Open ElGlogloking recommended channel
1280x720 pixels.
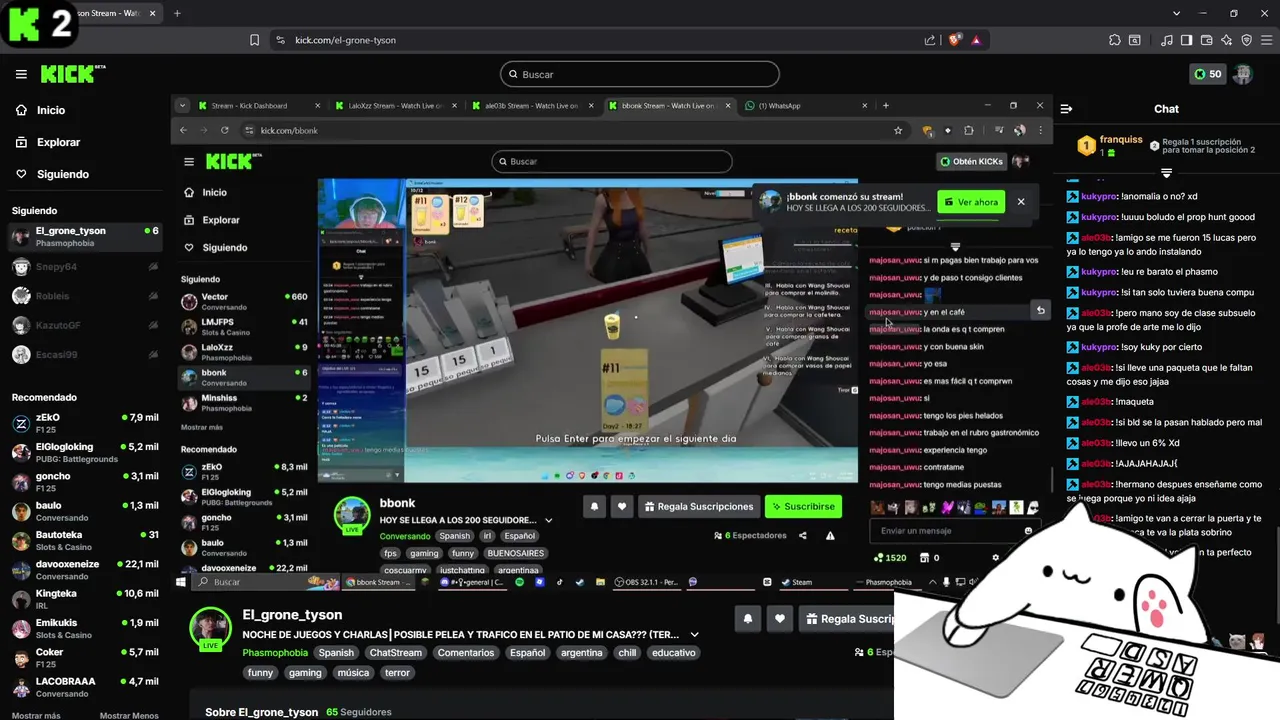(x=85, y=452)
